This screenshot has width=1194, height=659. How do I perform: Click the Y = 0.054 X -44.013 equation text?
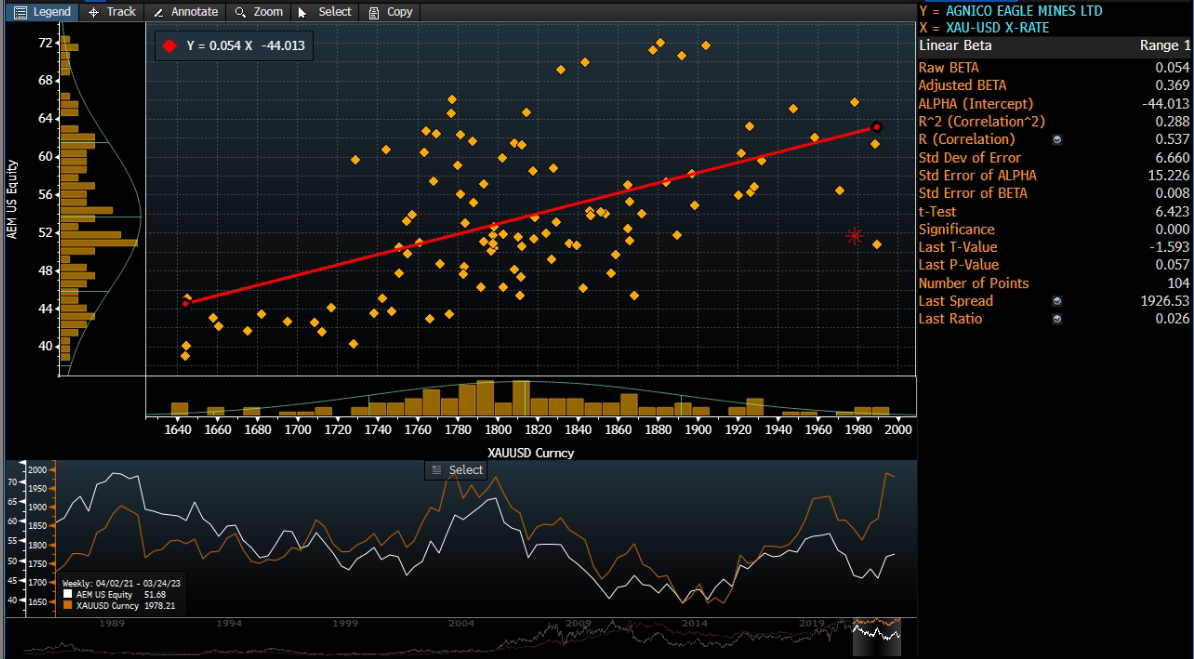click(245, 46)
